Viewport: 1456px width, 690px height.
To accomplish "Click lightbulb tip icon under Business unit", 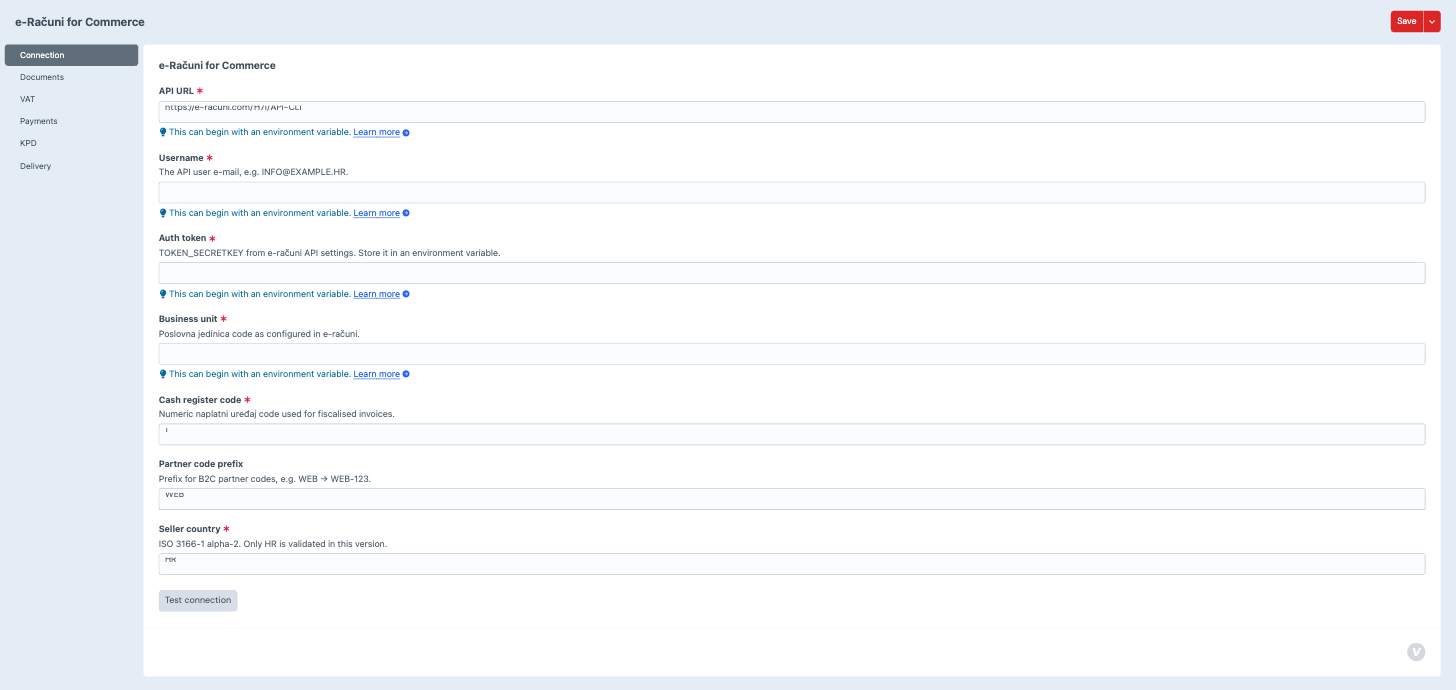I will point(163,374).
